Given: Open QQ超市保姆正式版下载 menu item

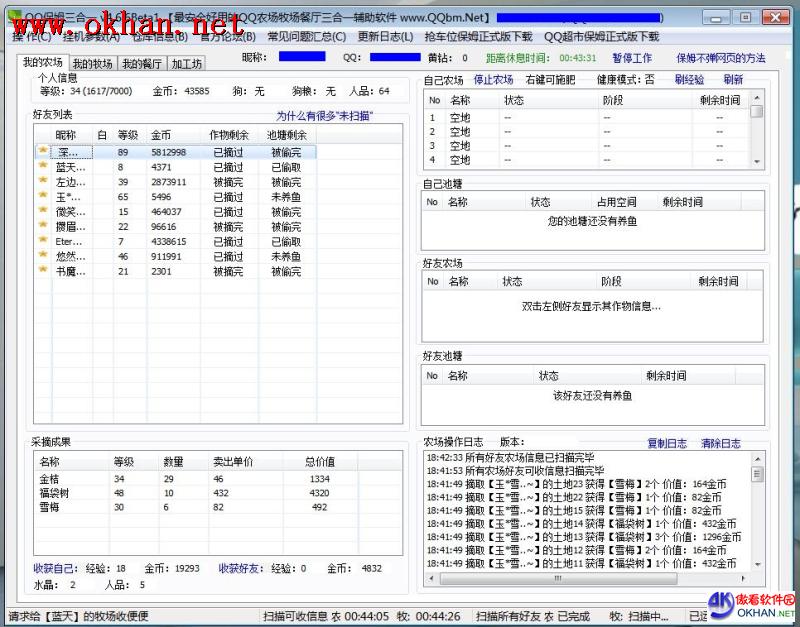Looking at the screenshot, I should tap(602, 37).
